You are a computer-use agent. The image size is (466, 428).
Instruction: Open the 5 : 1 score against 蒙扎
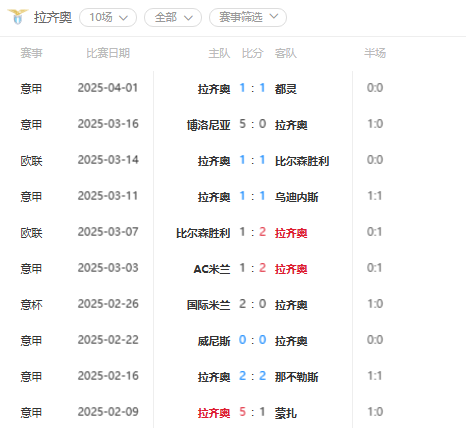click(x=253, y=412)
